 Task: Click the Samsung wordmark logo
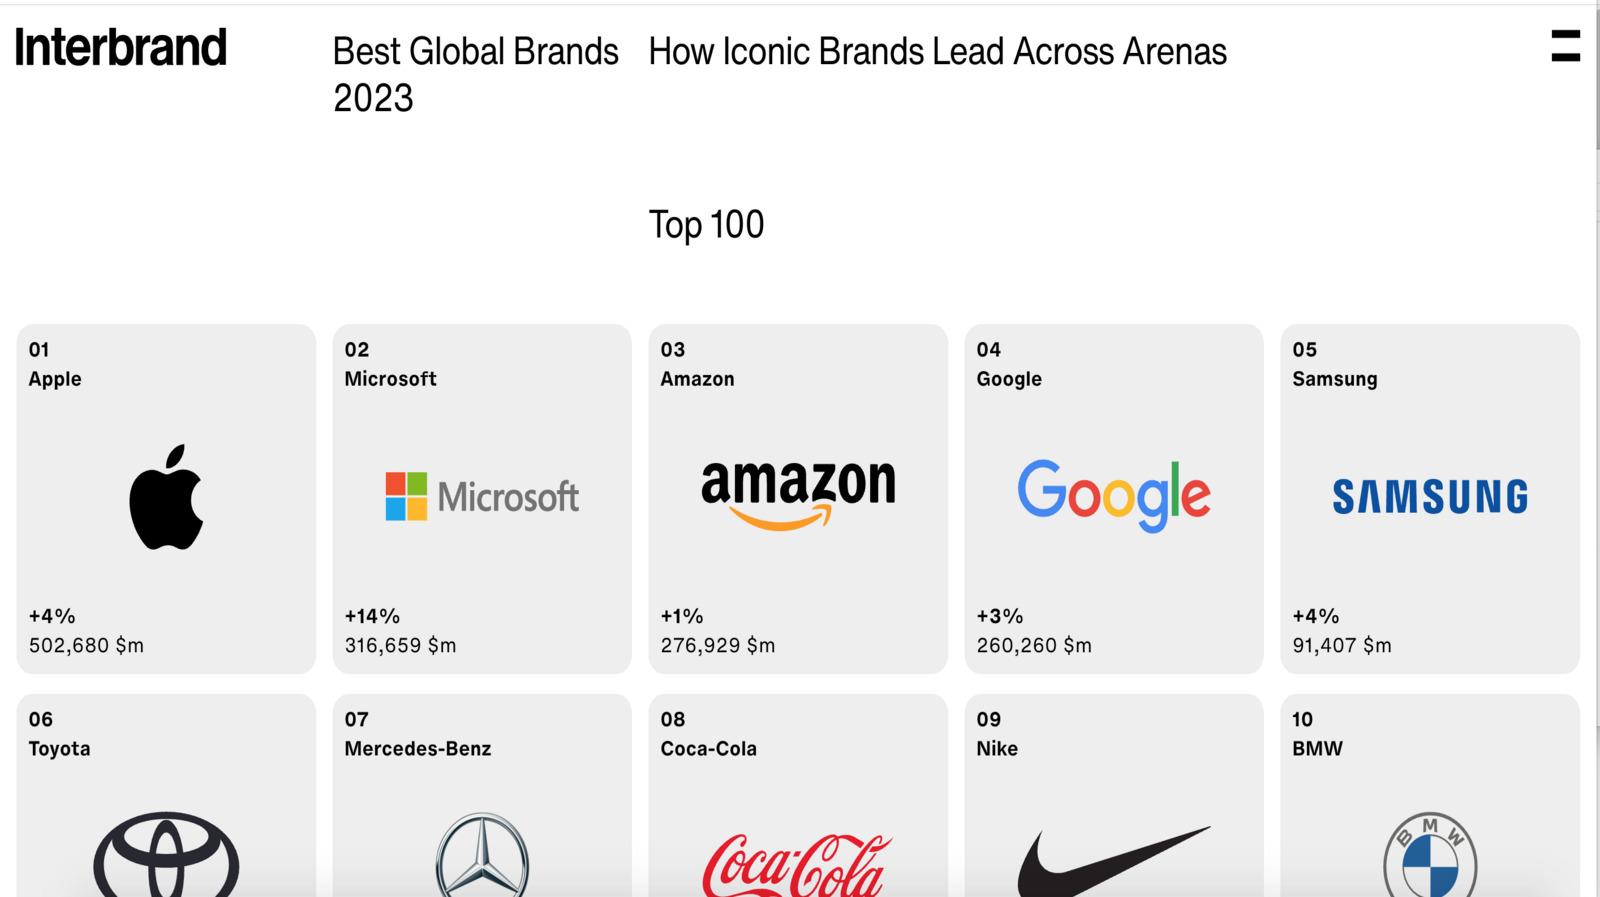(x=1430, y=493)
